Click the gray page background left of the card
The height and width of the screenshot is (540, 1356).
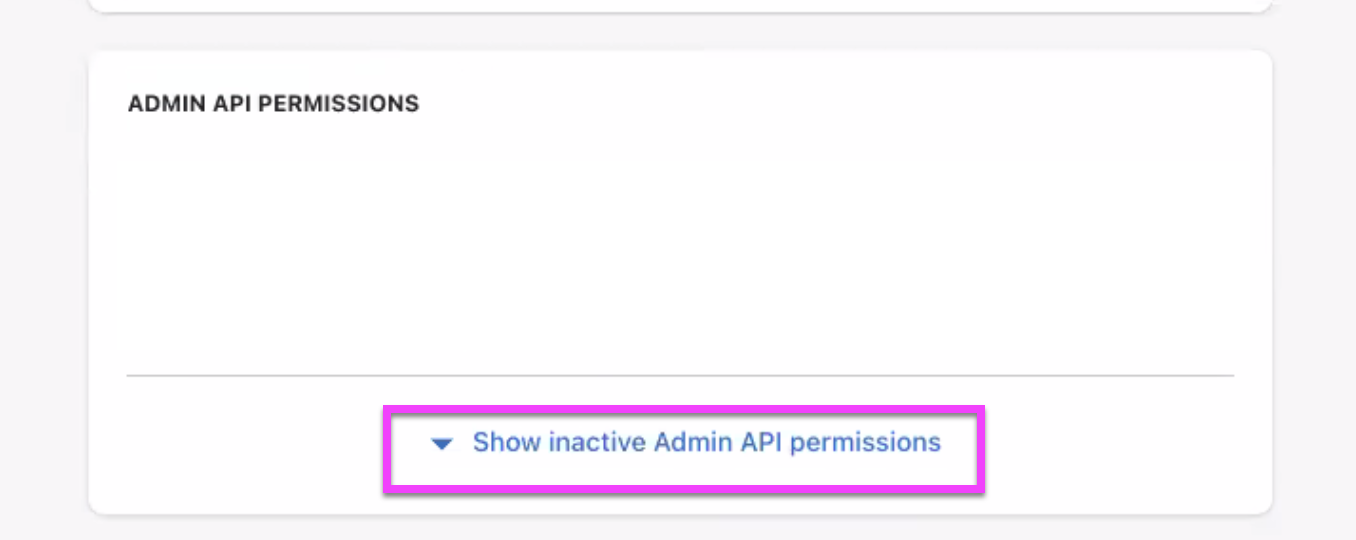[x=44, y=280]
